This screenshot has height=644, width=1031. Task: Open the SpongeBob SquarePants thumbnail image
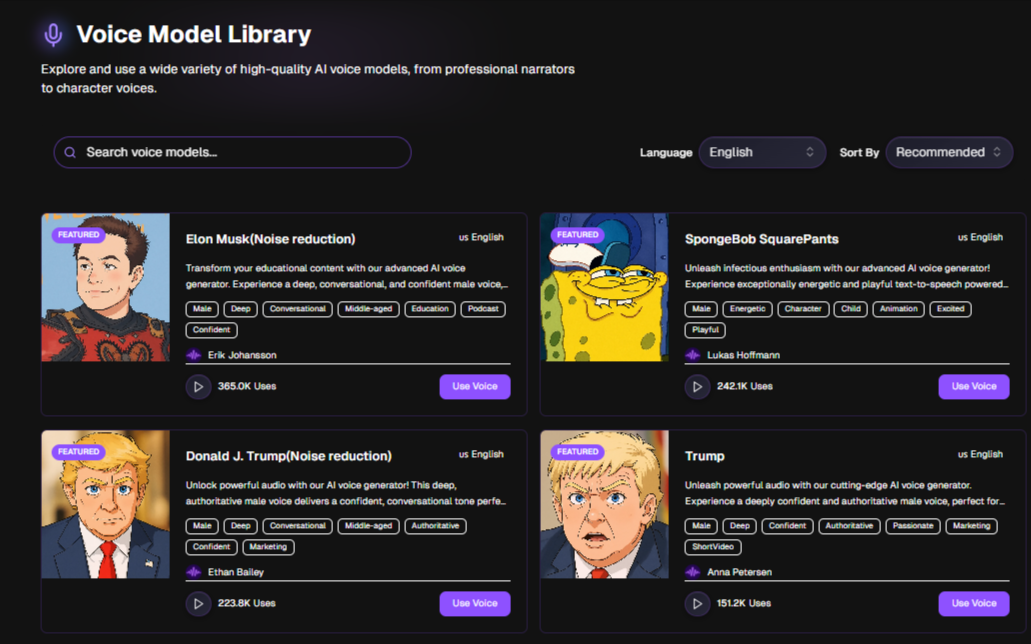tap(604, 287)
